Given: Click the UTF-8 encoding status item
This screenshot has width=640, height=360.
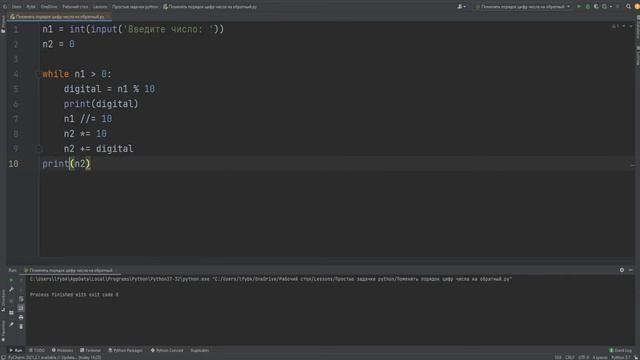Looking at the screenshot, I should tap(584, 357).
